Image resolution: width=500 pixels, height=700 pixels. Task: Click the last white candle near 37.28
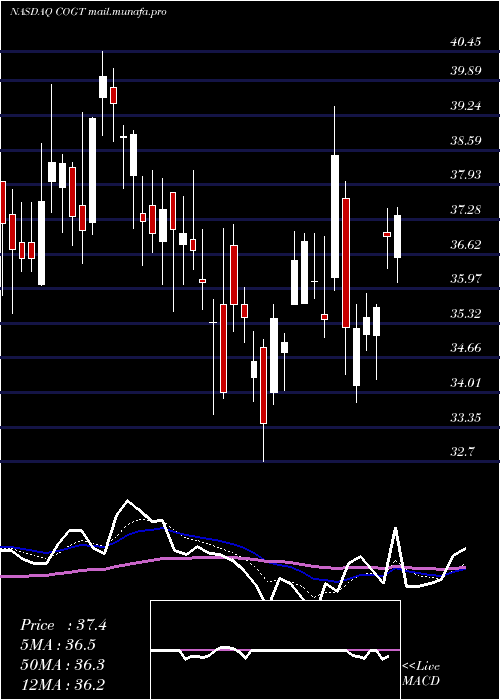tap(397, 237)
